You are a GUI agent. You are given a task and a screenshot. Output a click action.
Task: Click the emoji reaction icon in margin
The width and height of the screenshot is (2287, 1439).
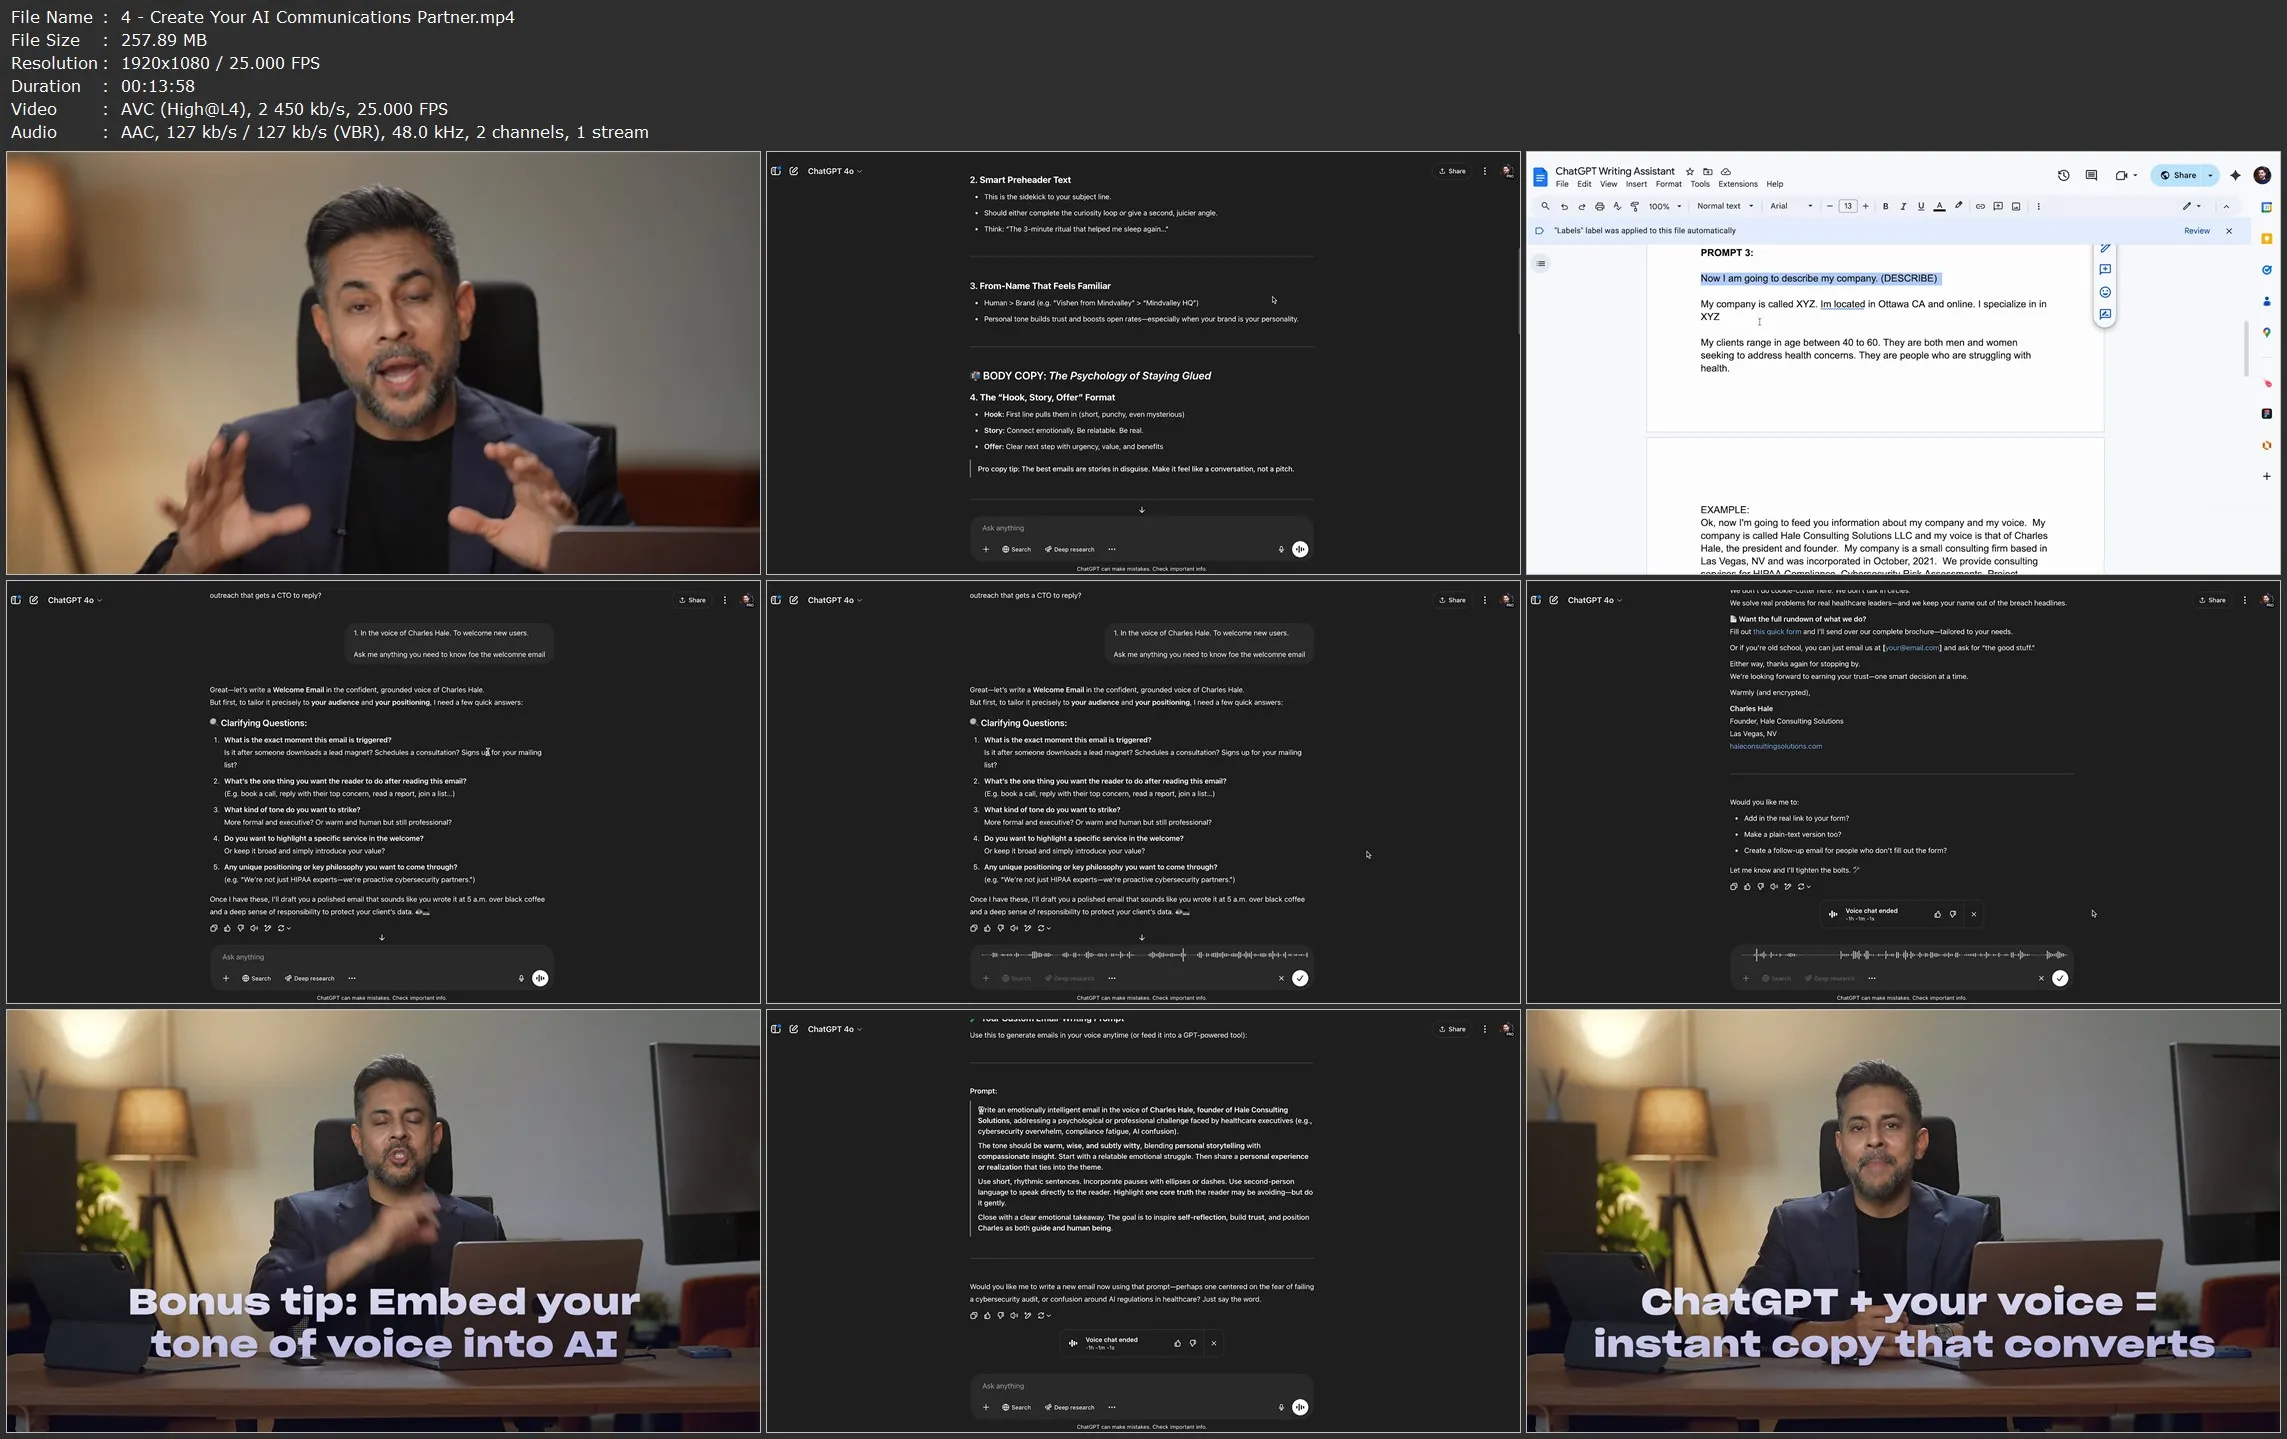(2105, 292)
